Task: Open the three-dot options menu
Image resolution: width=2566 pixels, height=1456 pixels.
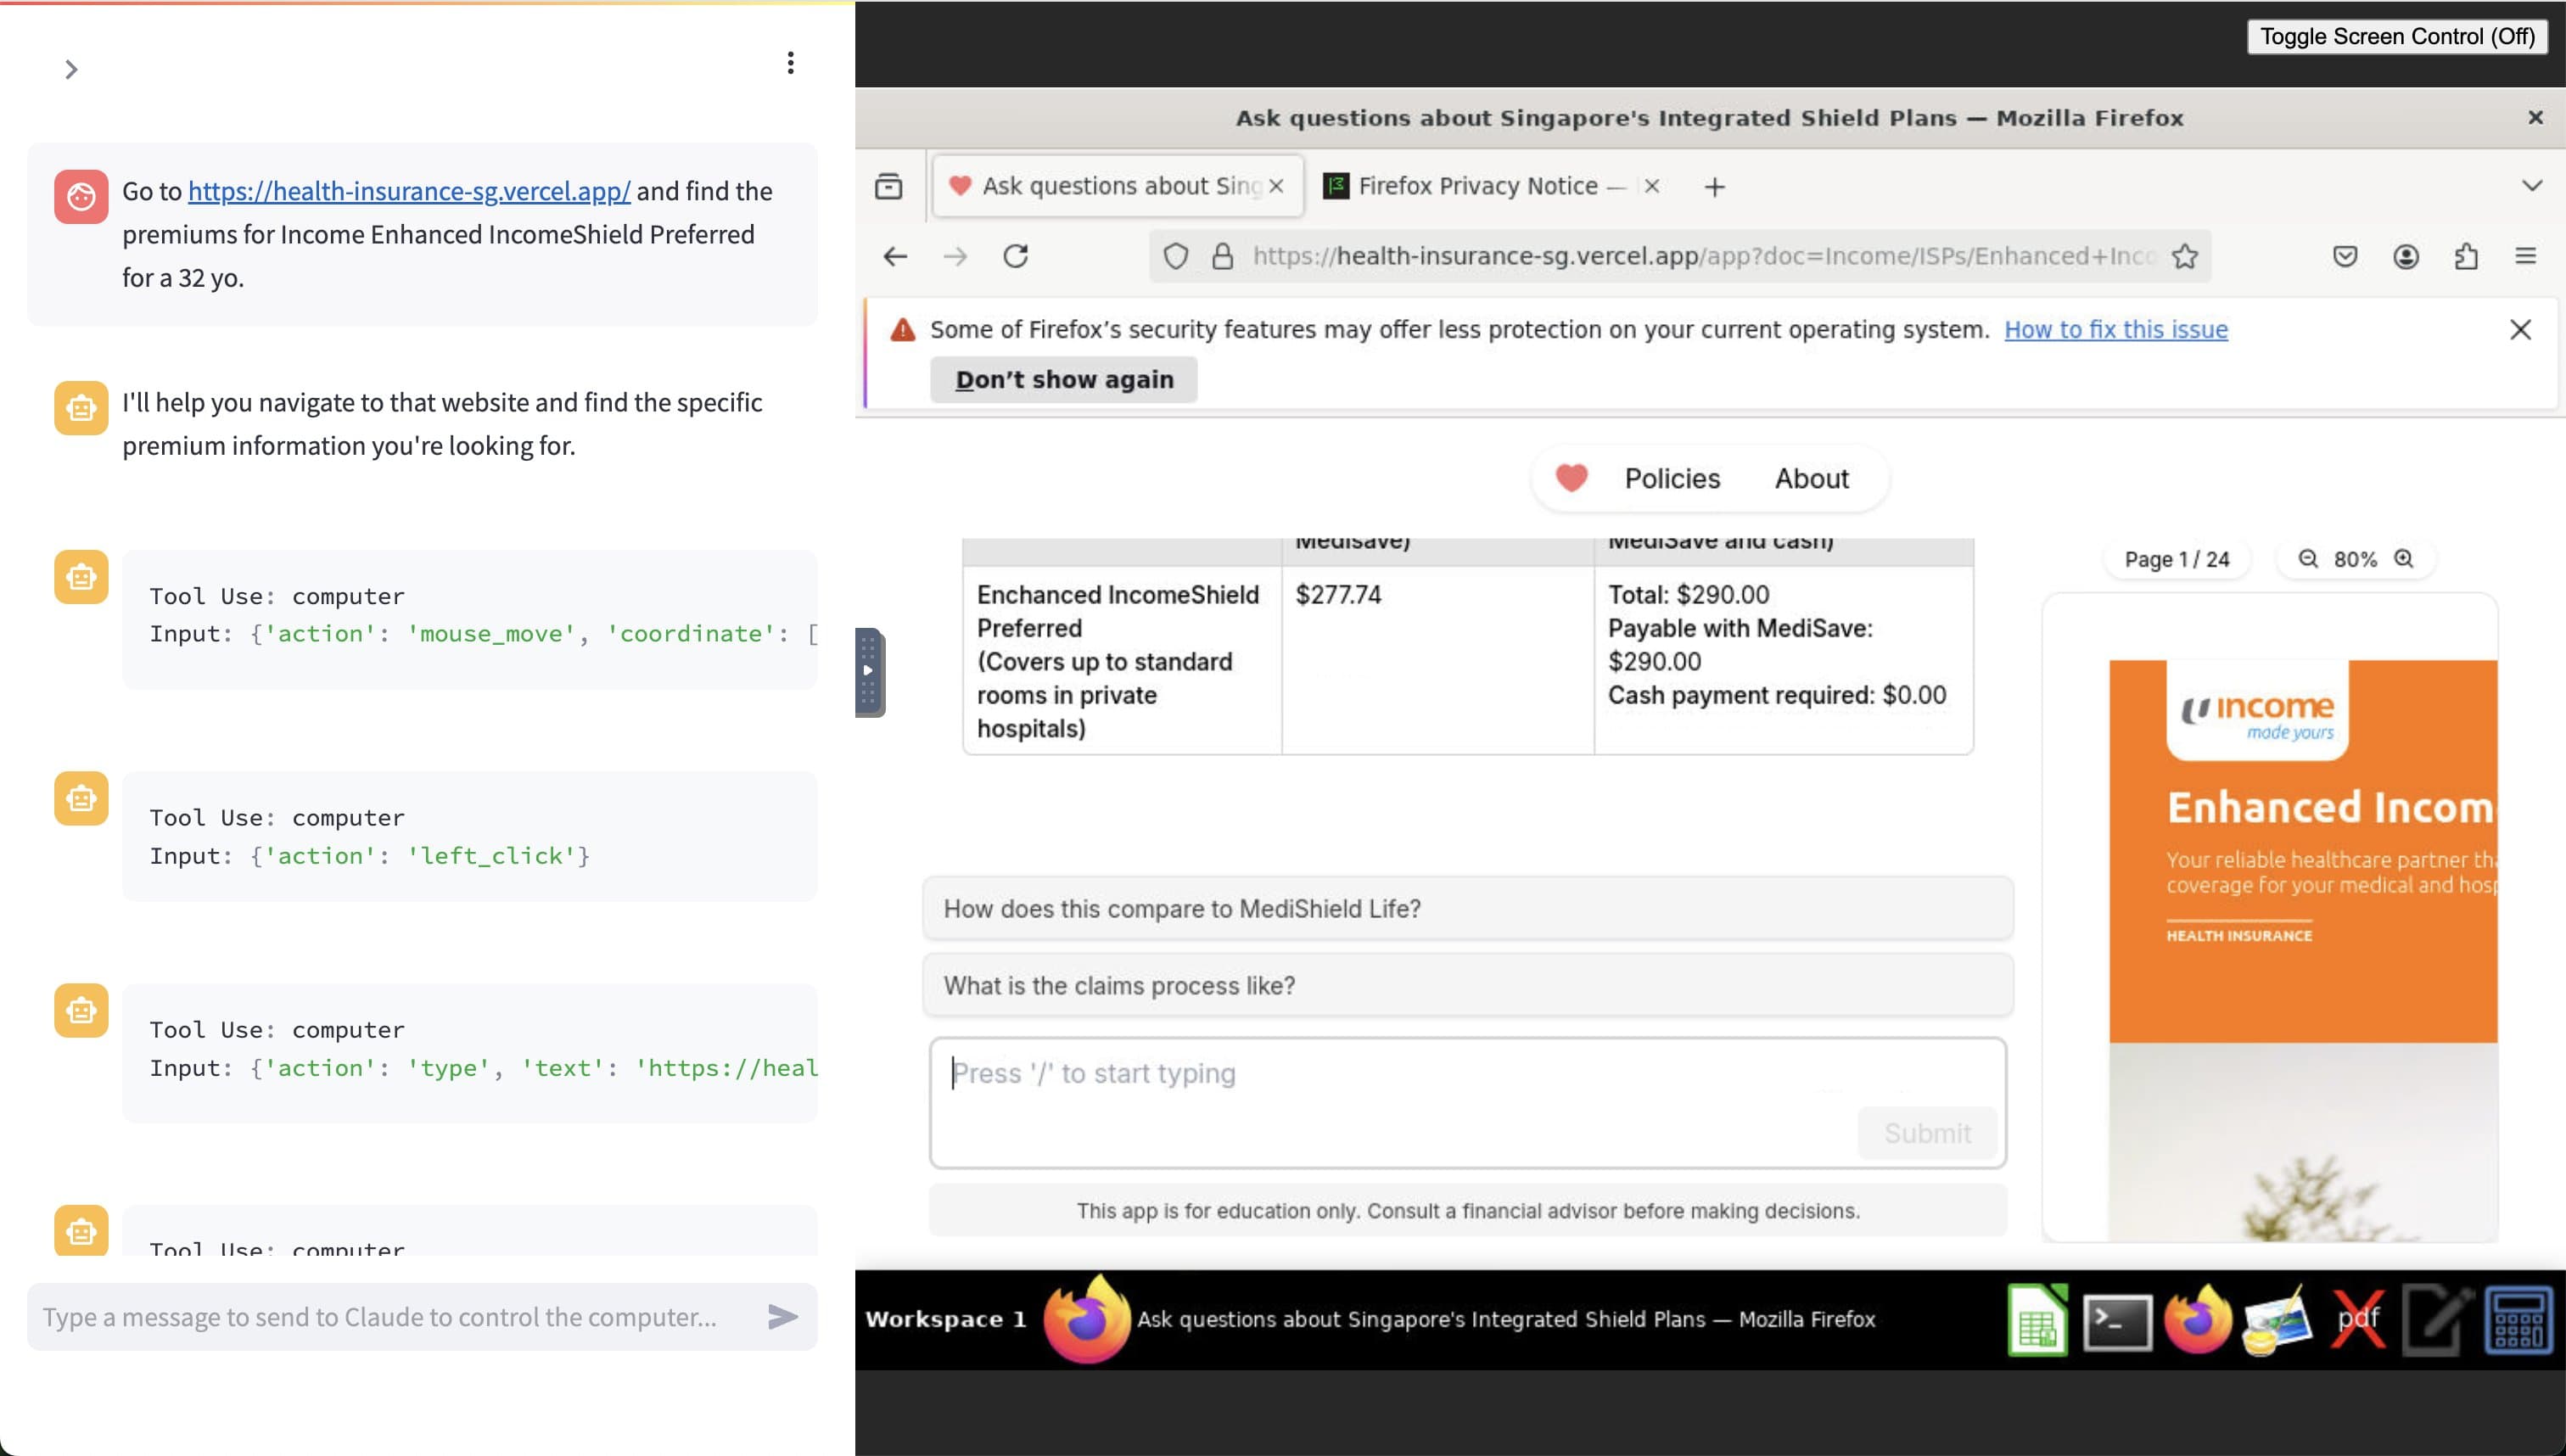Action: click(x=790, y=63)
